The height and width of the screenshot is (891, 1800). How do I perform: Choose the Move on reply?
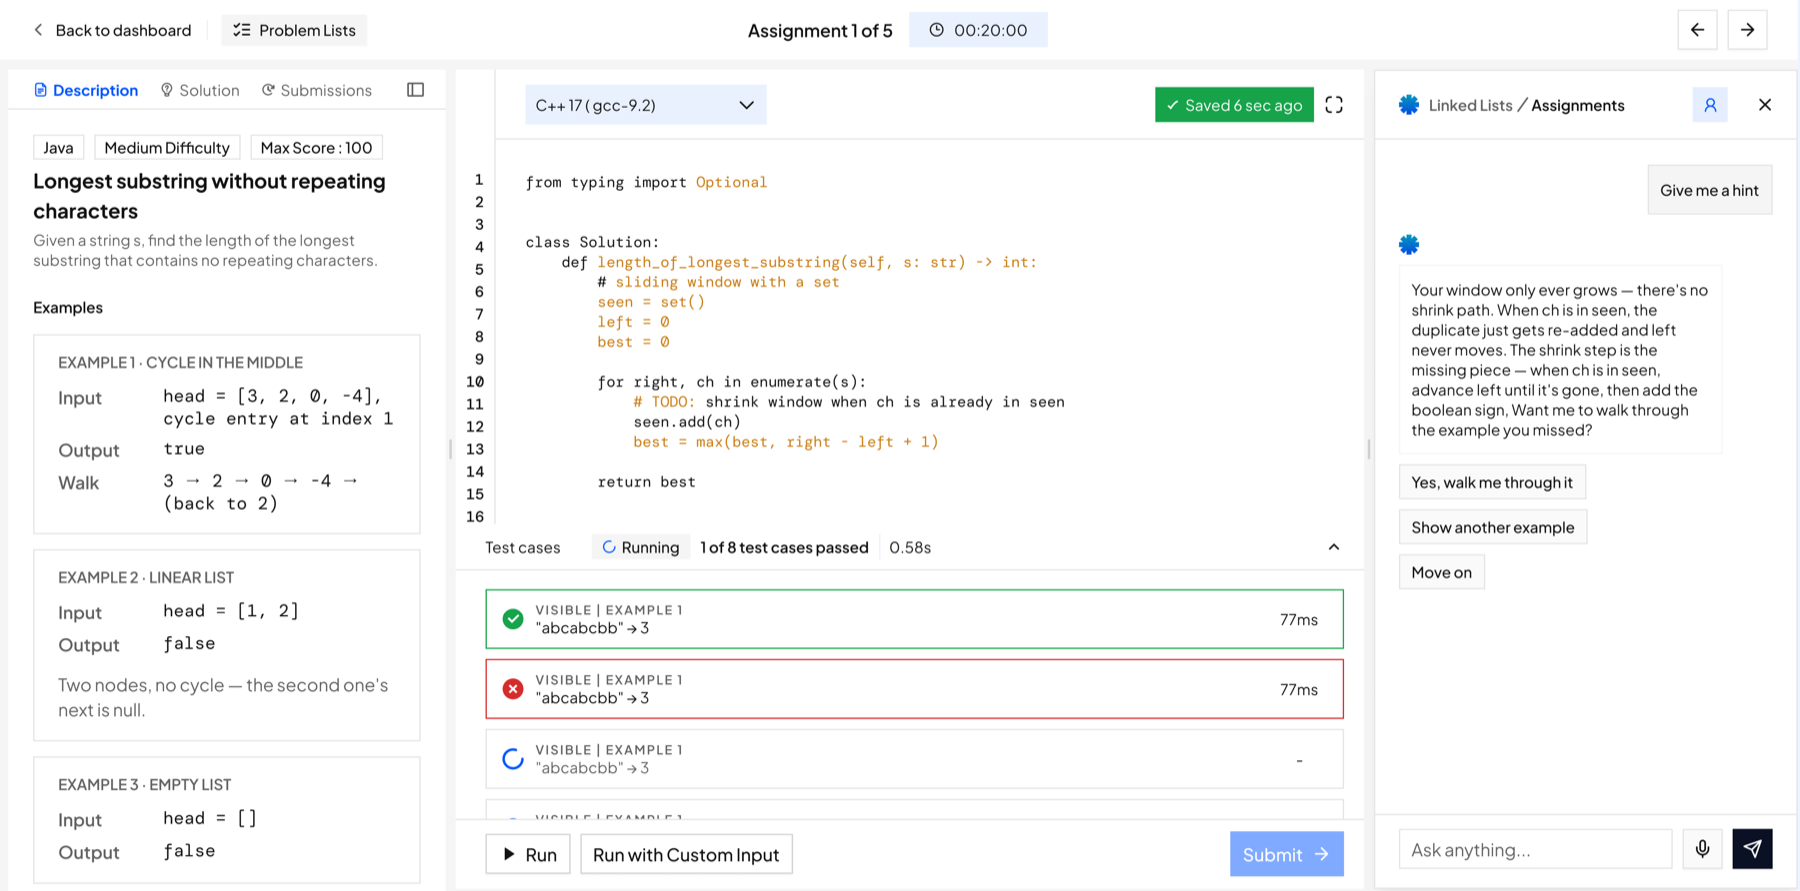[1442, 572]
